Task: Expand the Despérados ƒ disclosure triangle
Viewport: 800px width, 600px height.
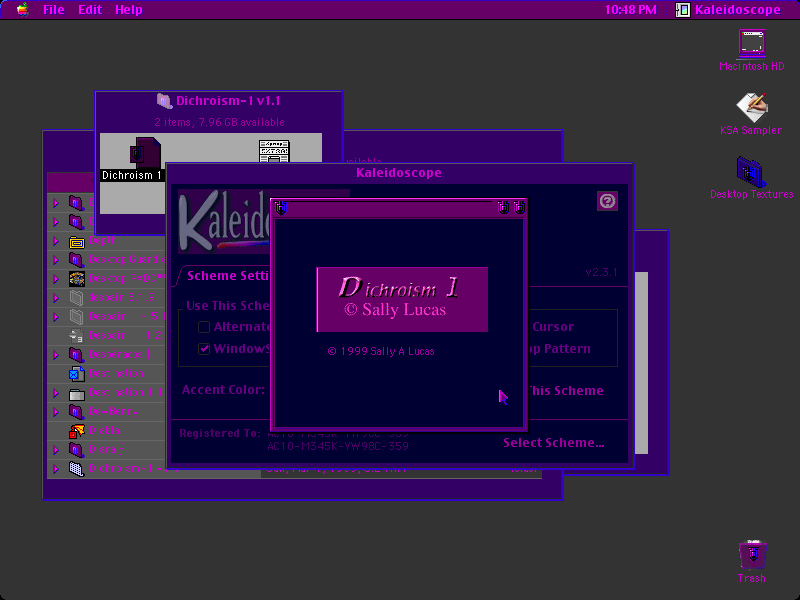Action: tap(56, 355)
